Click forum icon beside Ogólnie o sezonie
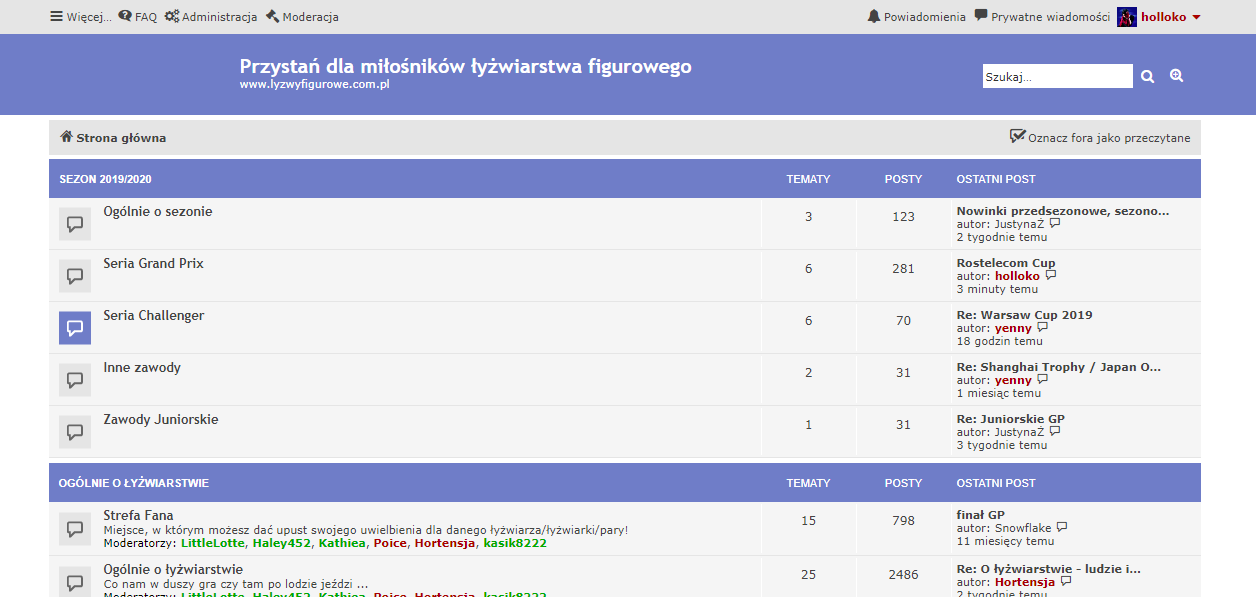Screen dimensions: 1256x597 pyautogui.click(x=75, y=224)
